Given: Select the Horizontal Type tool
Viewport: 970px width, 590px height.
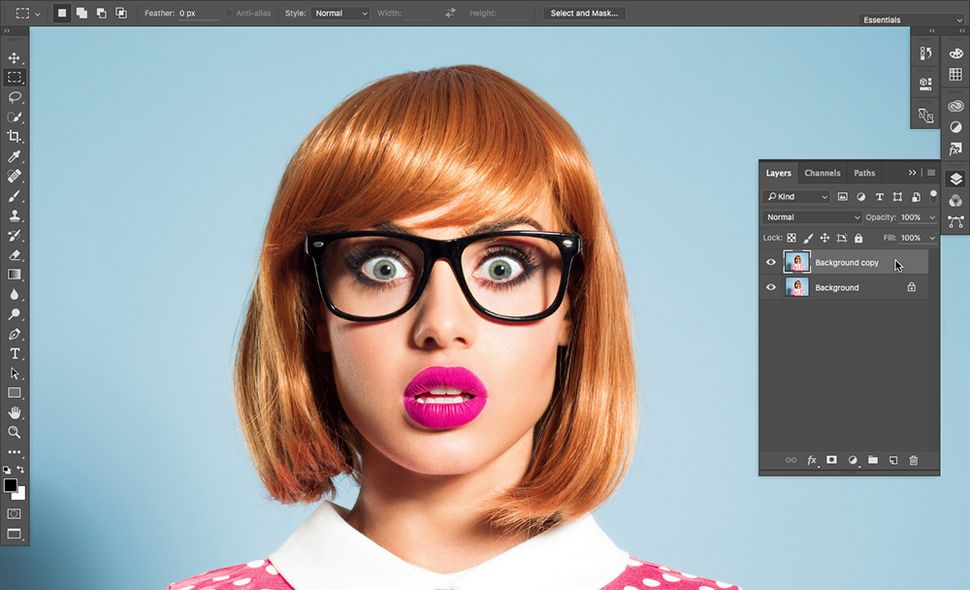Looking at the screenshot, I should [x=14, y=353].
